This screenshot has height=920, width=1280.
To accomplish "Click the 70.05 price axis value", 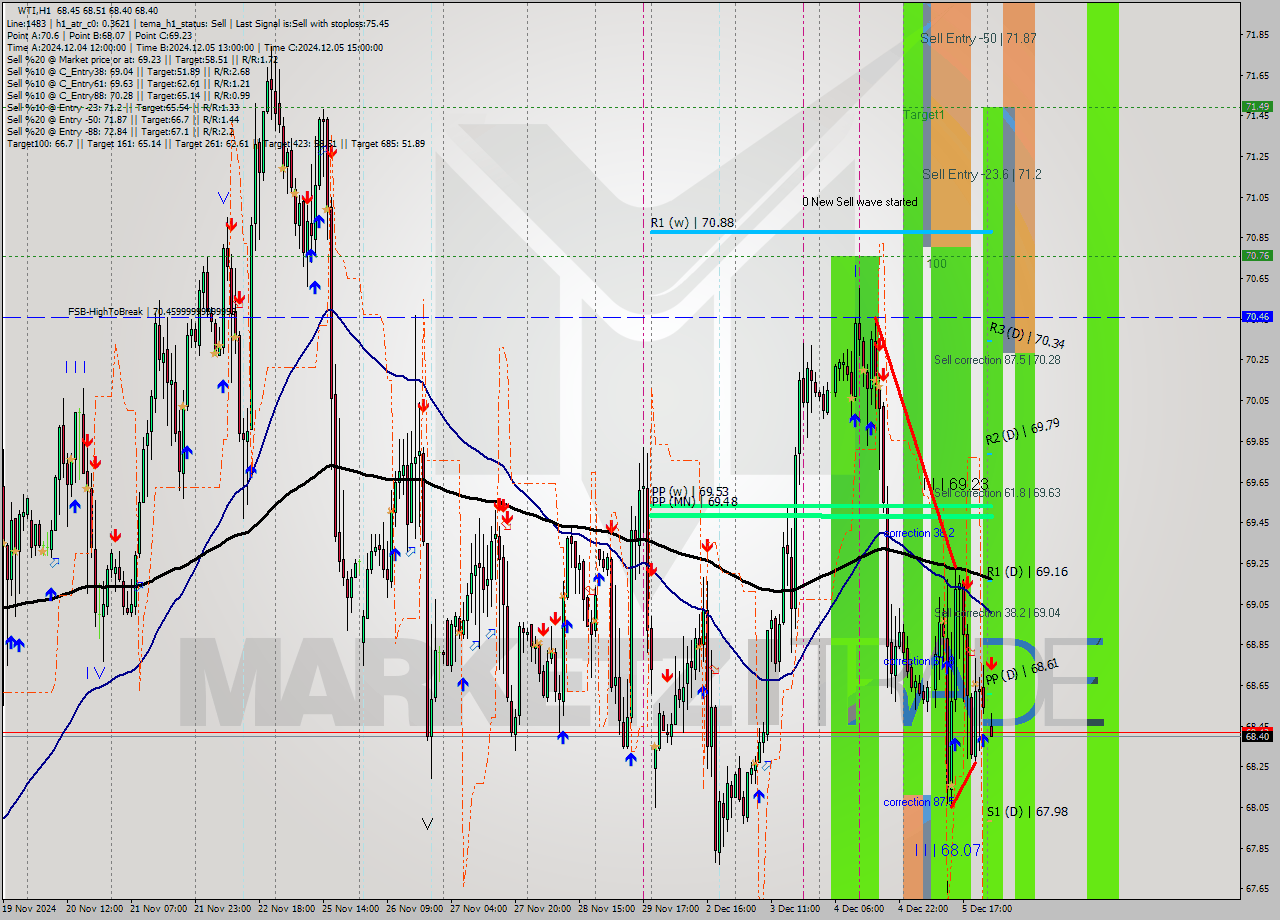I will click(1258, 400).
